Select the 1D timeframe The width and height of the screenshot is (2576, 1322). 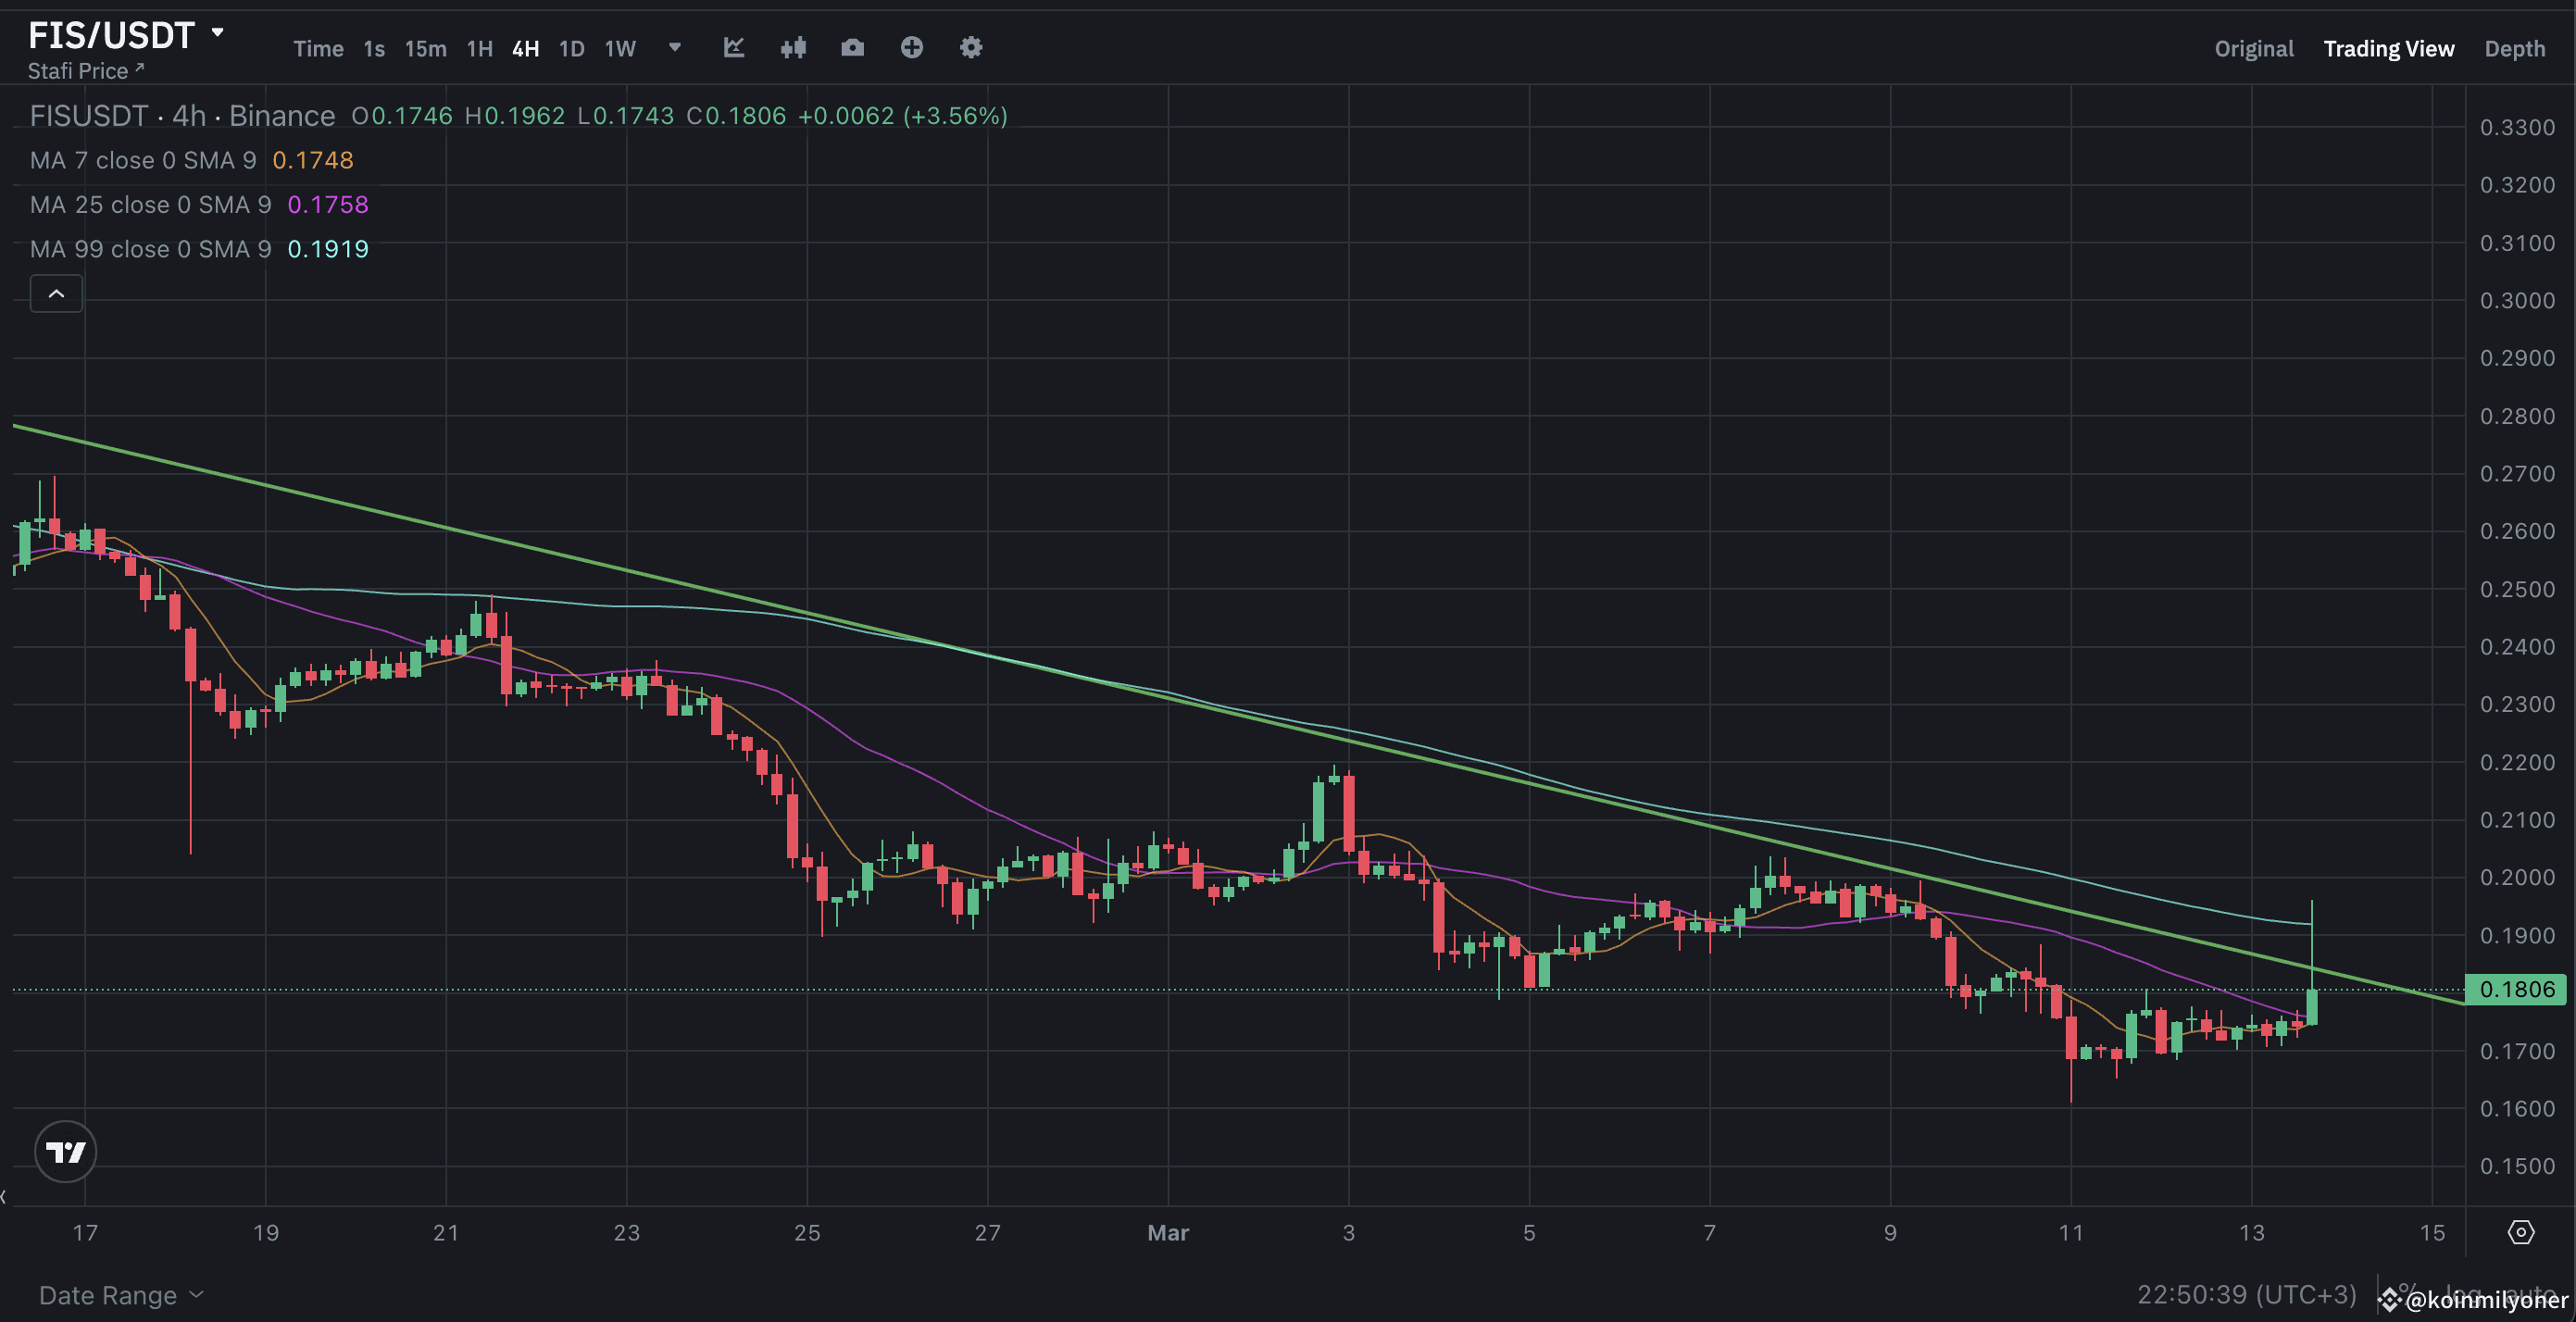(572, 47)
